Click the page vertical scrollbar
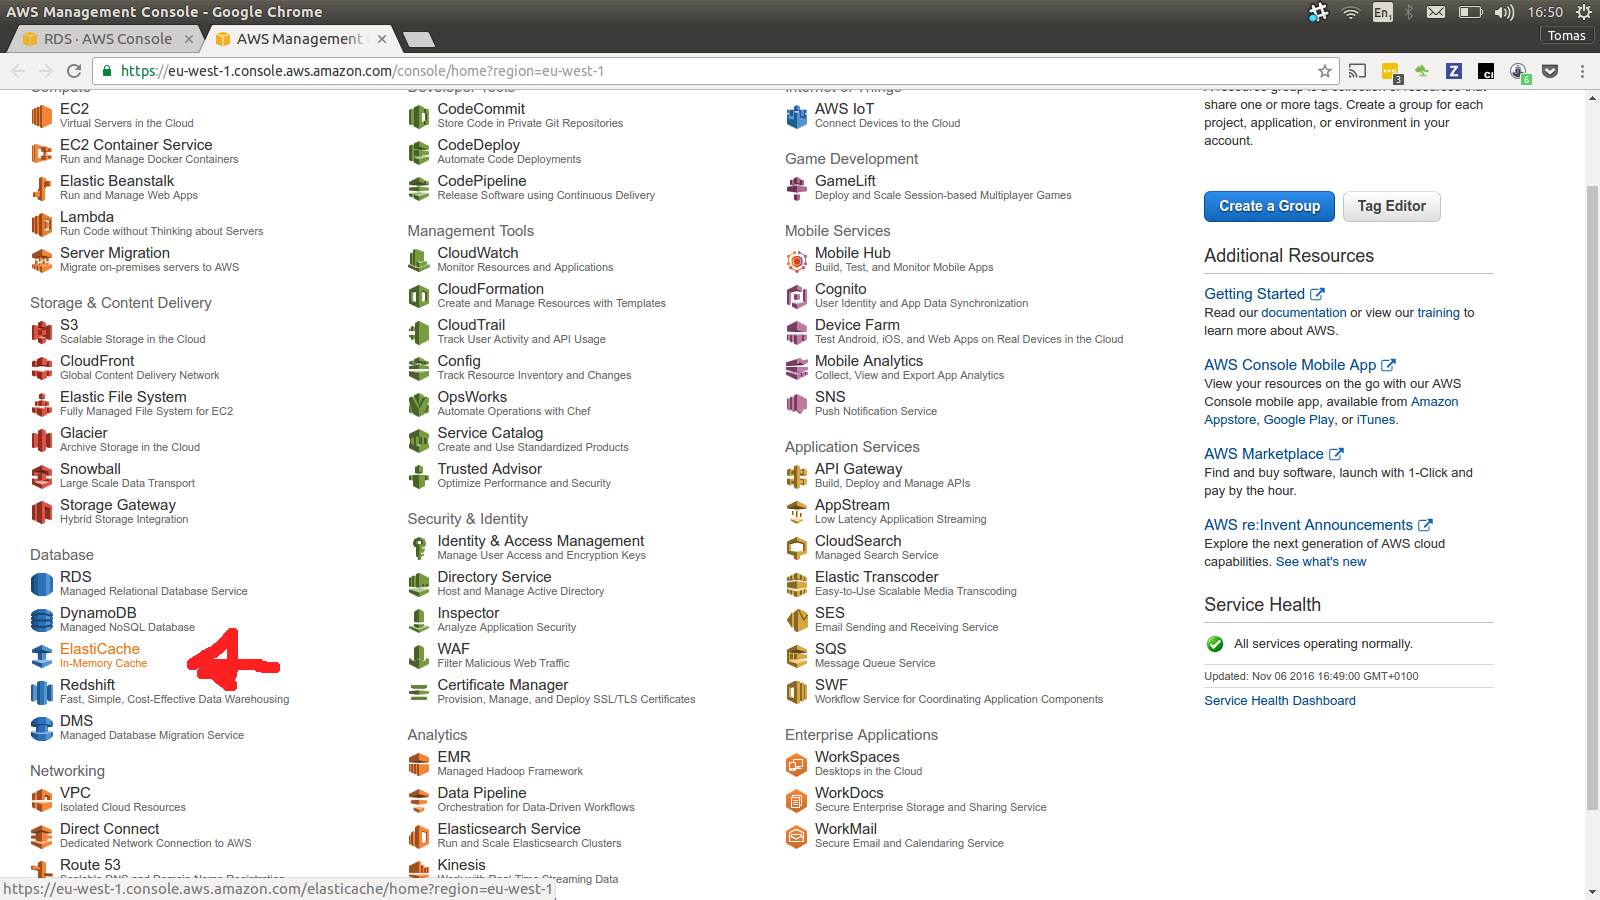 [x=1593, y=498]
